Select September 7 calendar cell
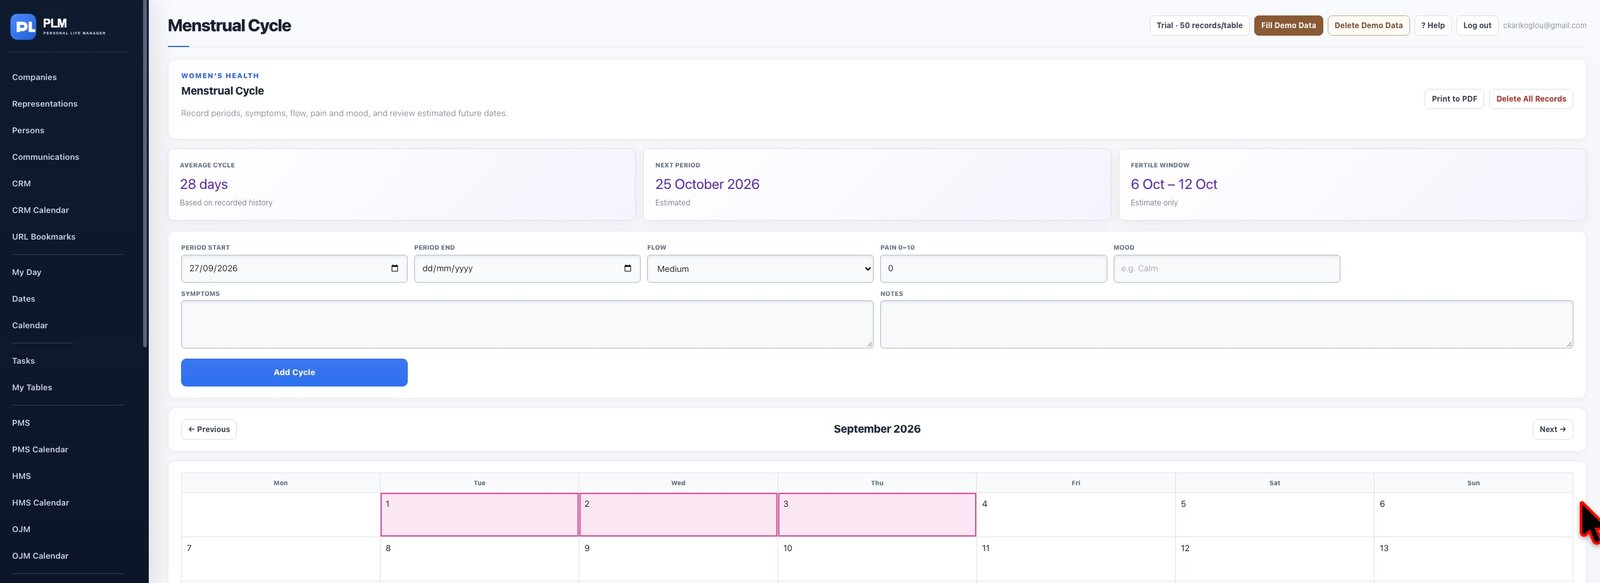 pyautogui.click(x=281, y=559)
